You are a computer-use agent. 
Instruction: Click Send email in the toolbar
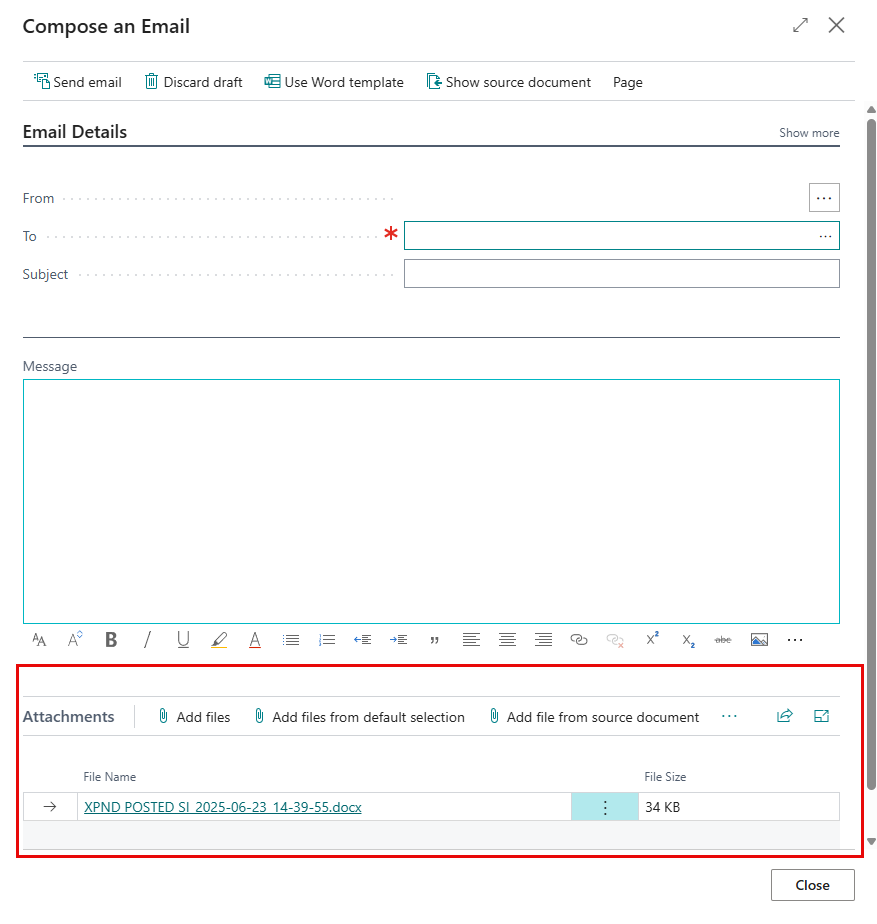point(78,82)
